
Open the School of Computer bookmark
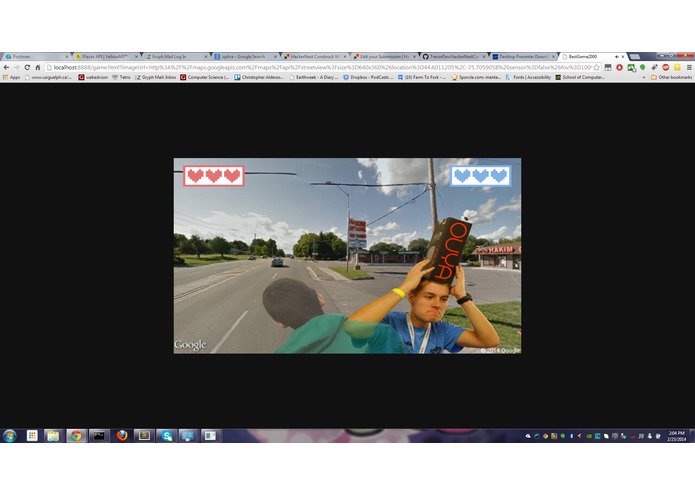[580, 77]
